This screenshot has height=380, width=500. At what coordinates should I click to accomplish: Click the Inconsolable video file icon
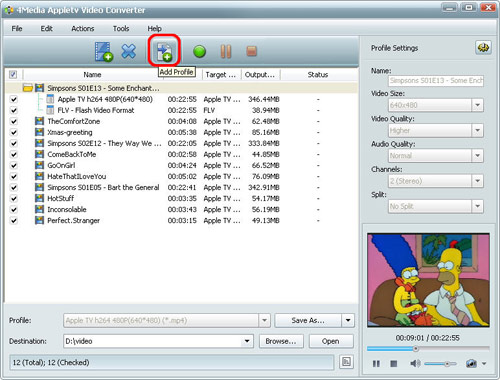point(39,209)
